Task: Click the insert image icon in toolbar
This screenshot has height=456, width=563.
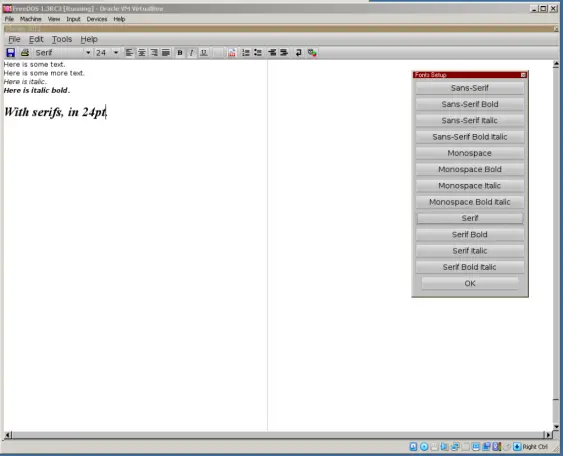Action: pos(232,53)
